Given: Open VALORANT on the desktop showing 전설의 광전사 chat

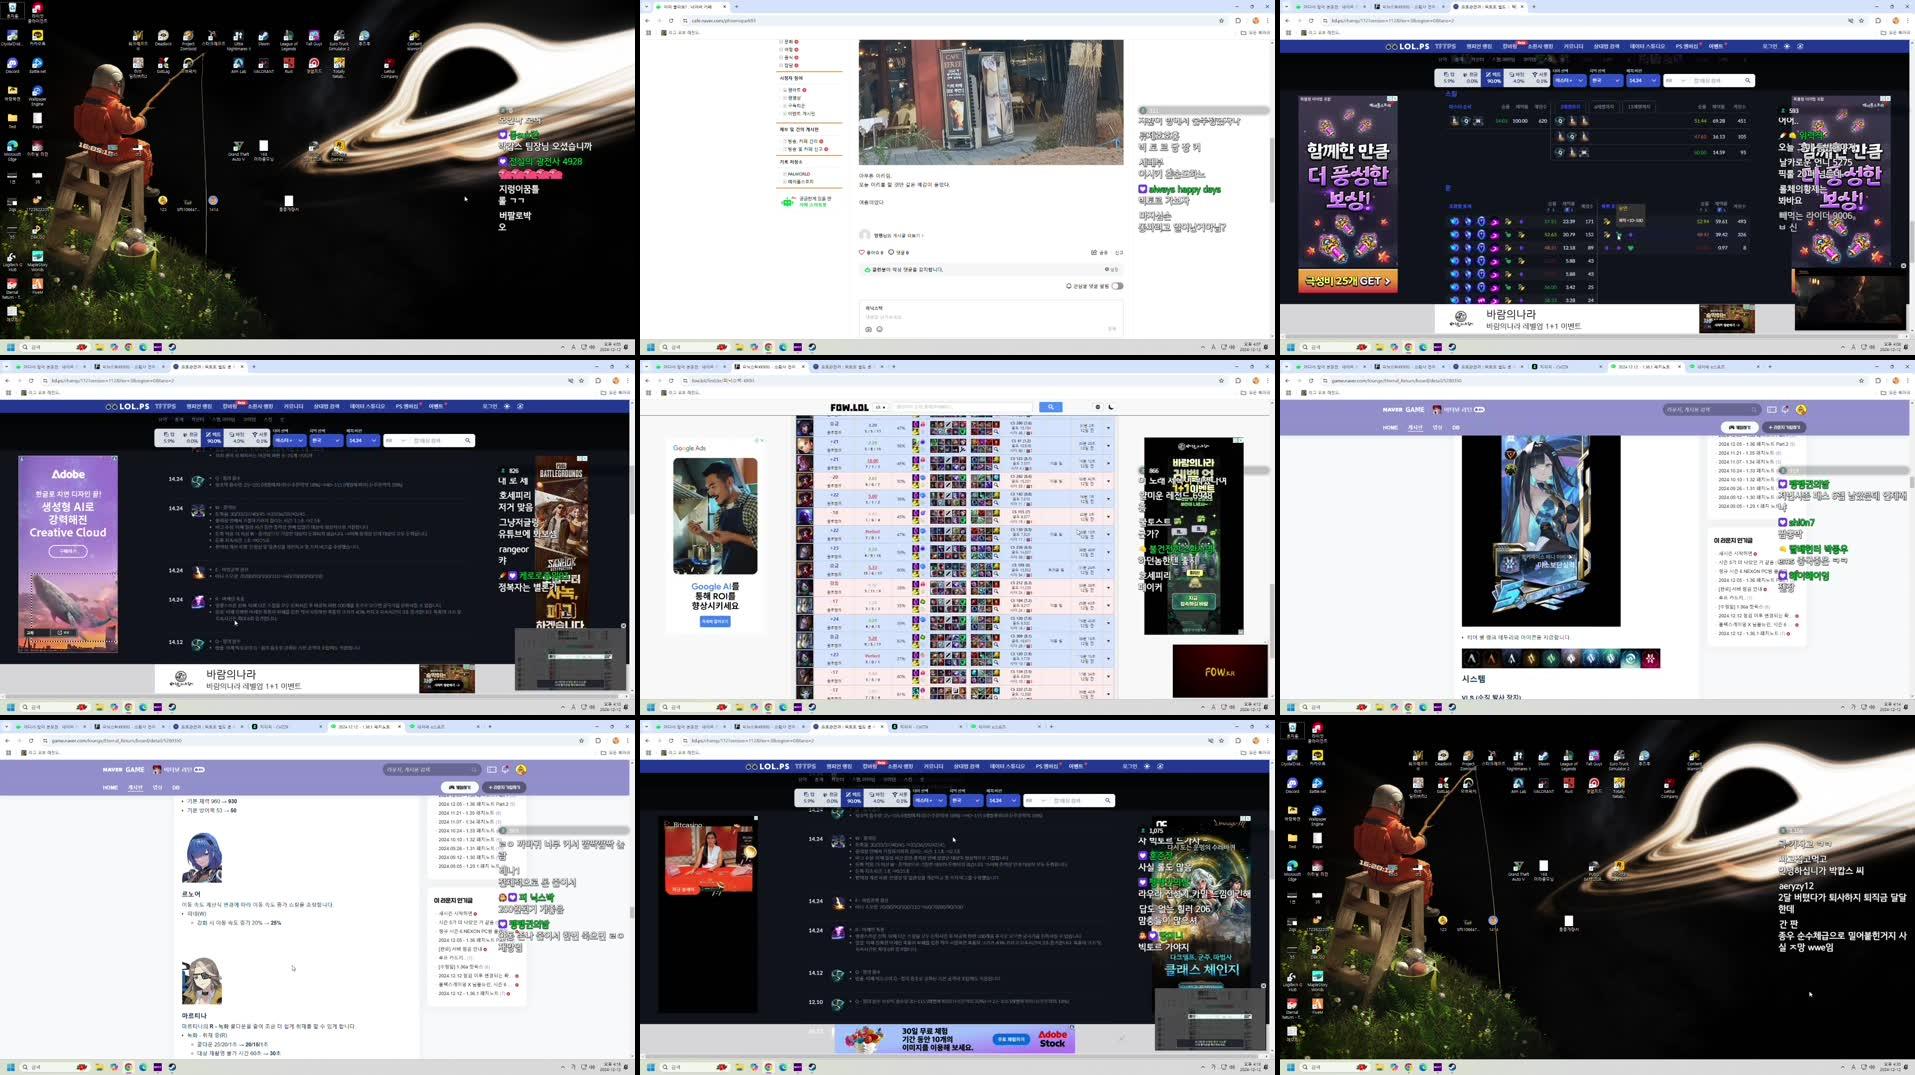Looking at the screenshot, I should point(263,64).
